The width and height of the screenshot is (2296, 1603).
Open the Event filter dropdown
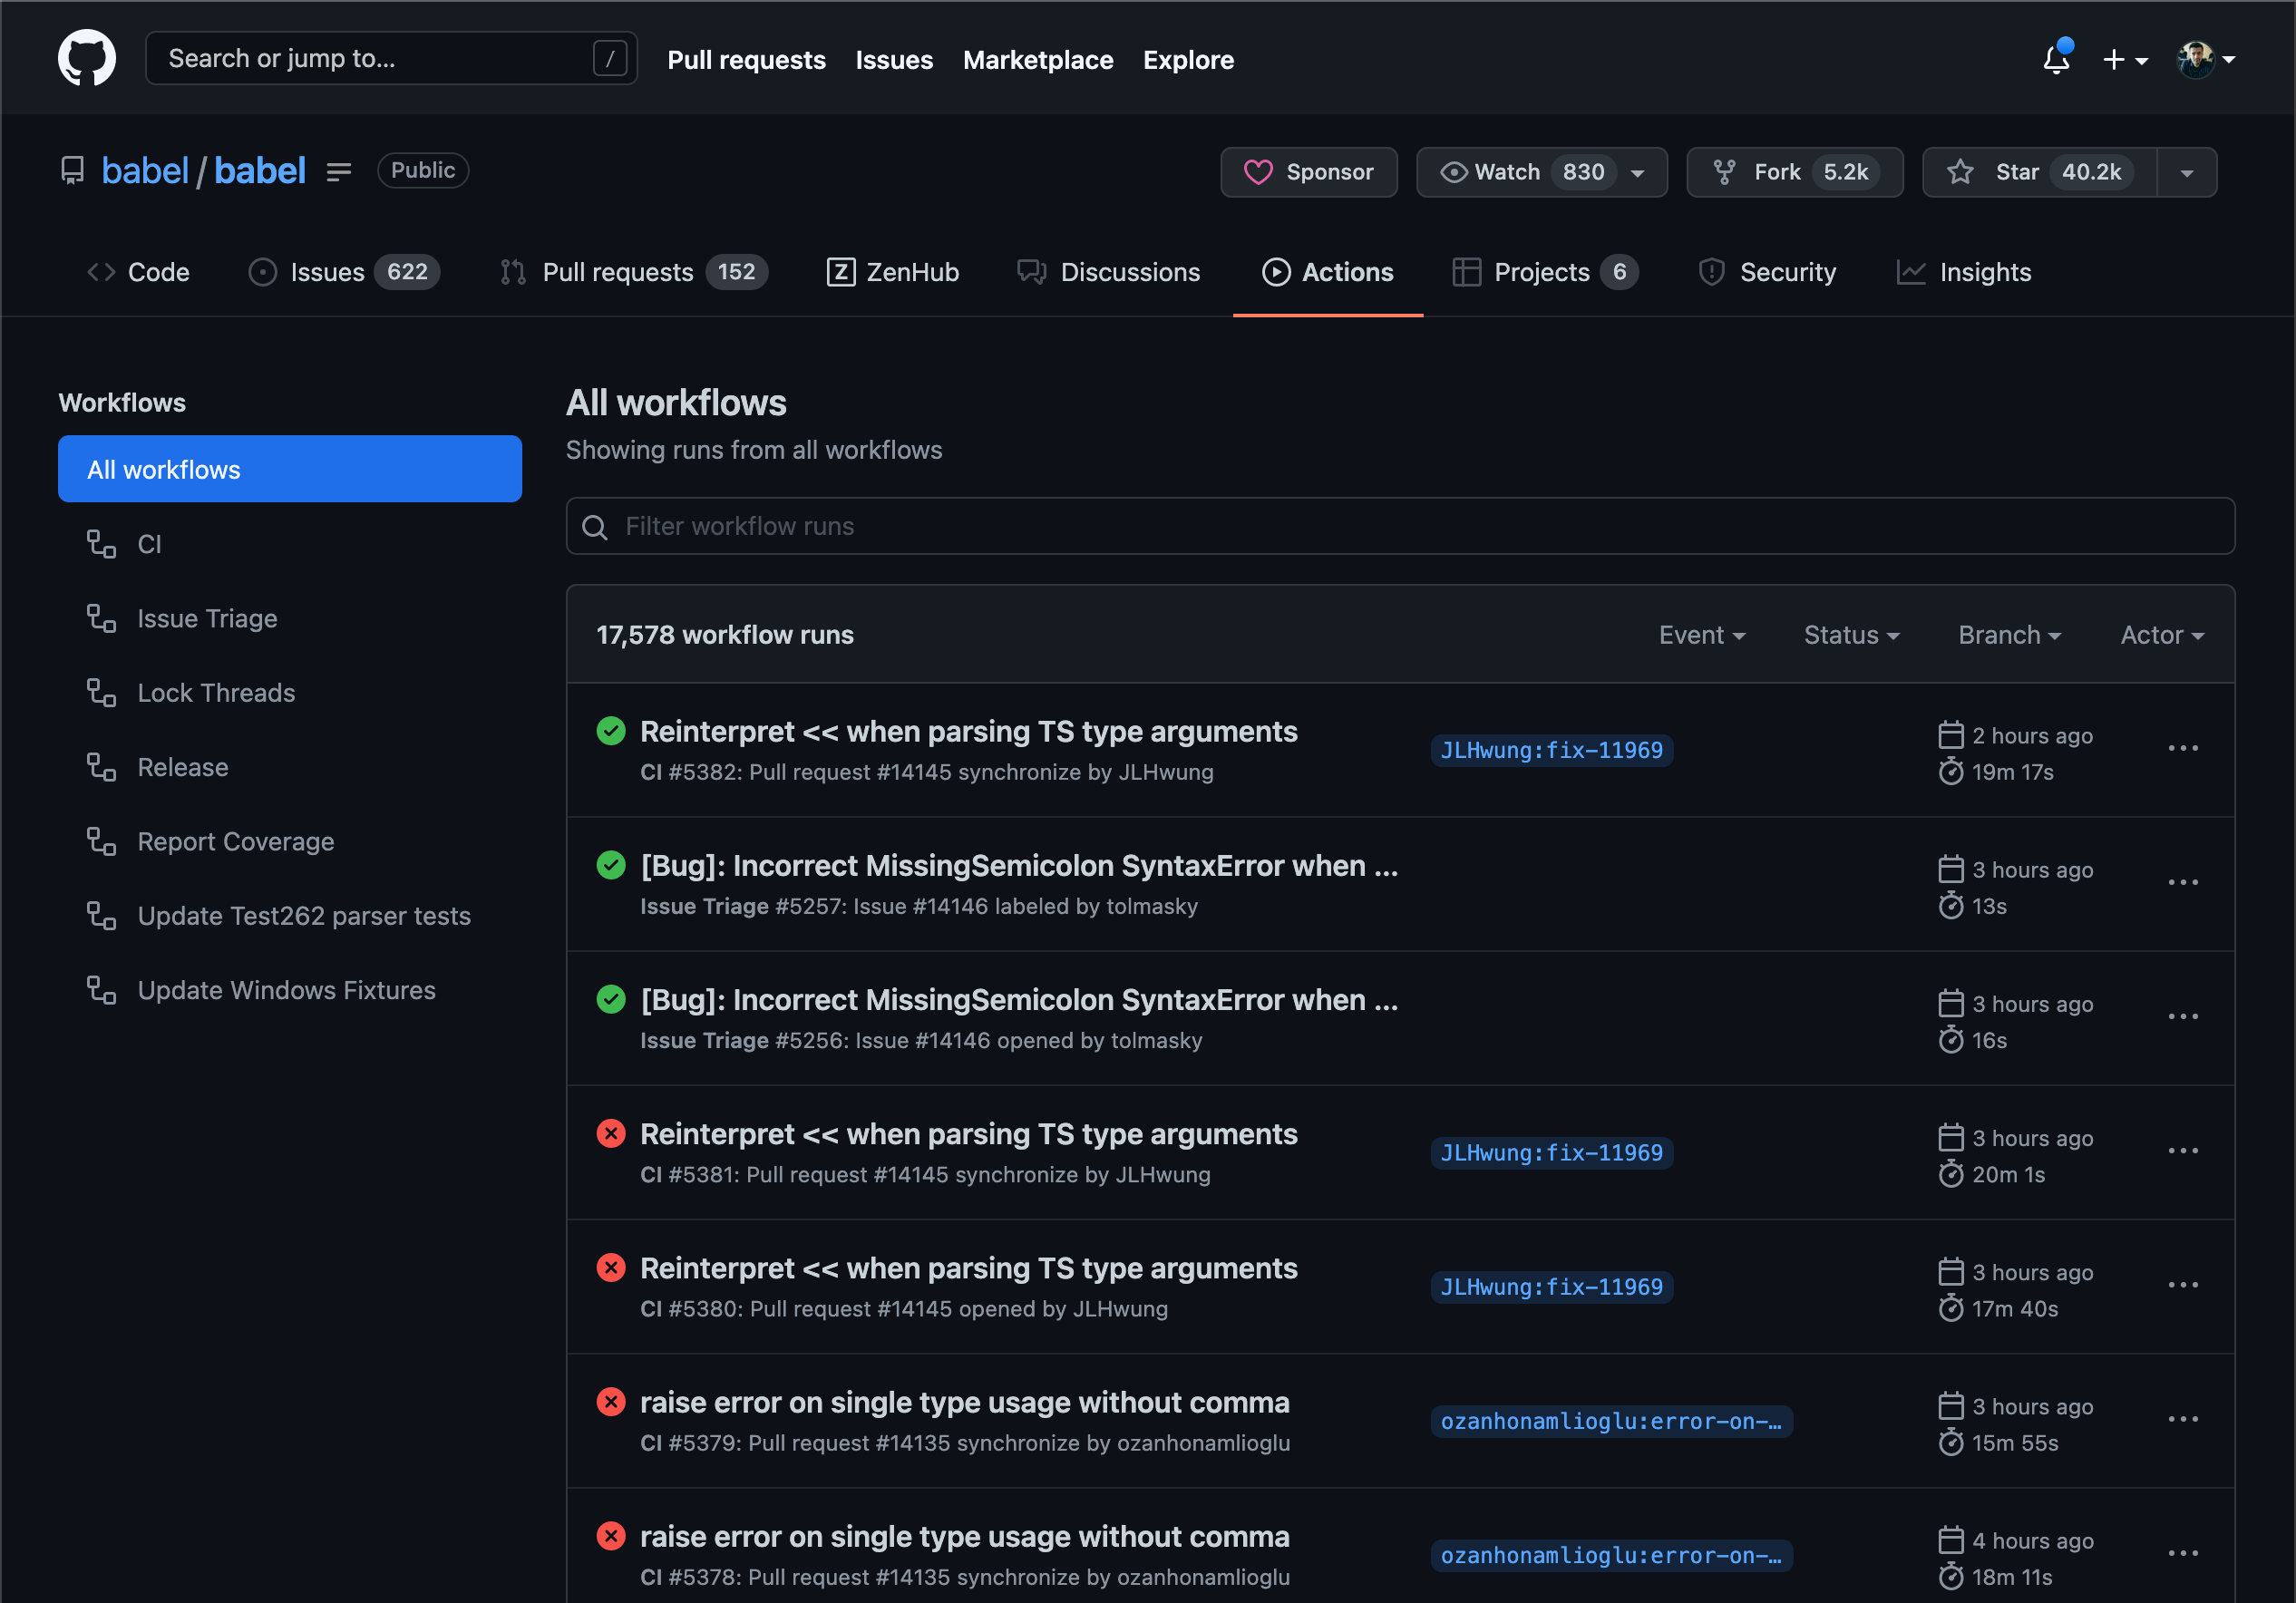pos(1702,635)
